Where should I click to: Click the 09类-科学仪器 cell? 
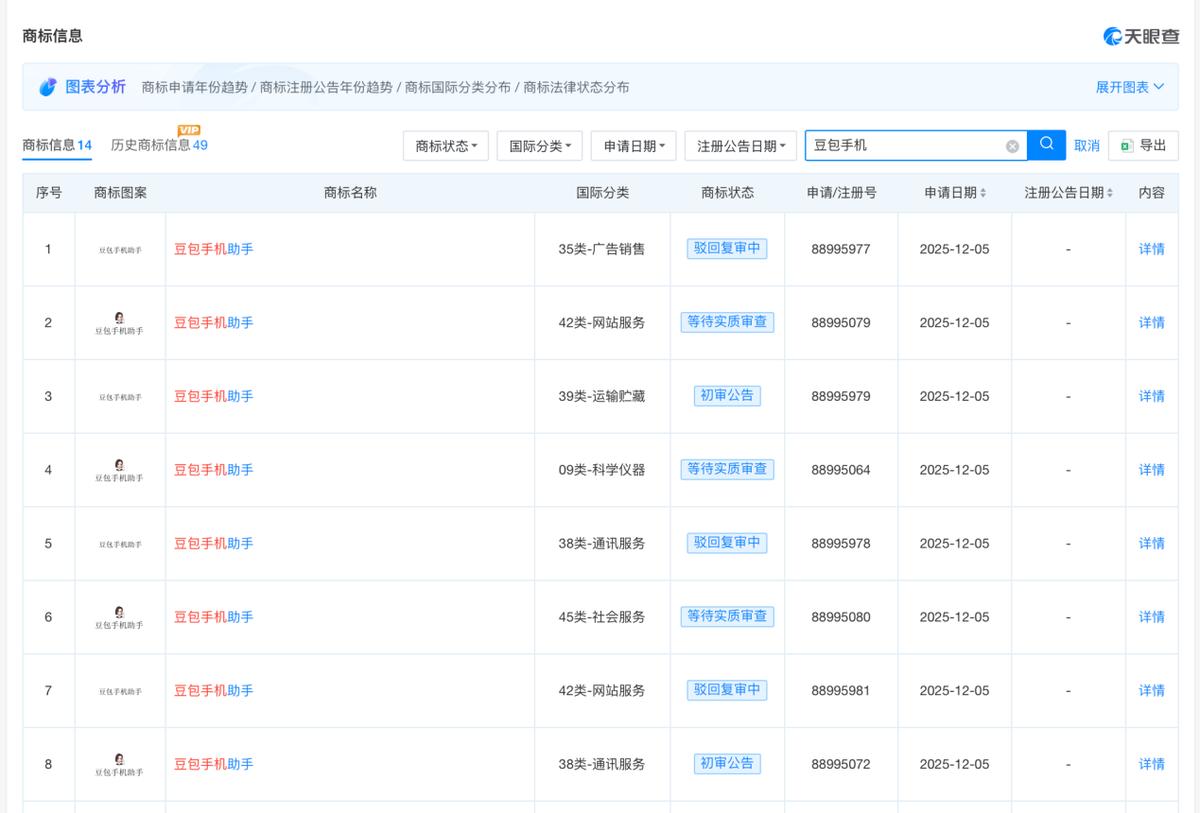602,470
